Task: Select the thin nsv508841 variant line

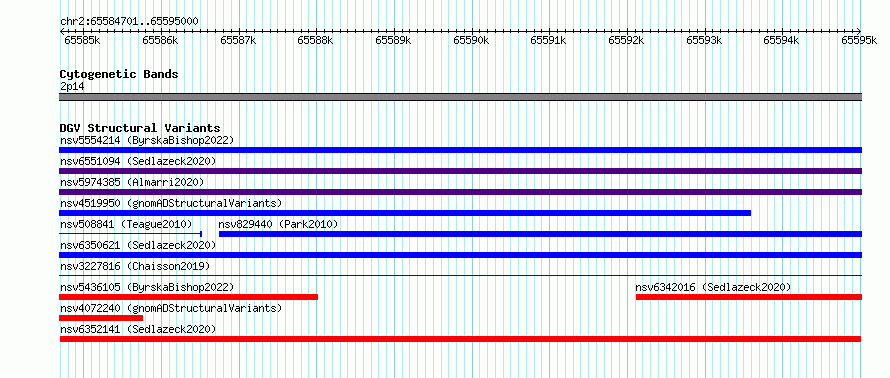Action: coord(131,234)
